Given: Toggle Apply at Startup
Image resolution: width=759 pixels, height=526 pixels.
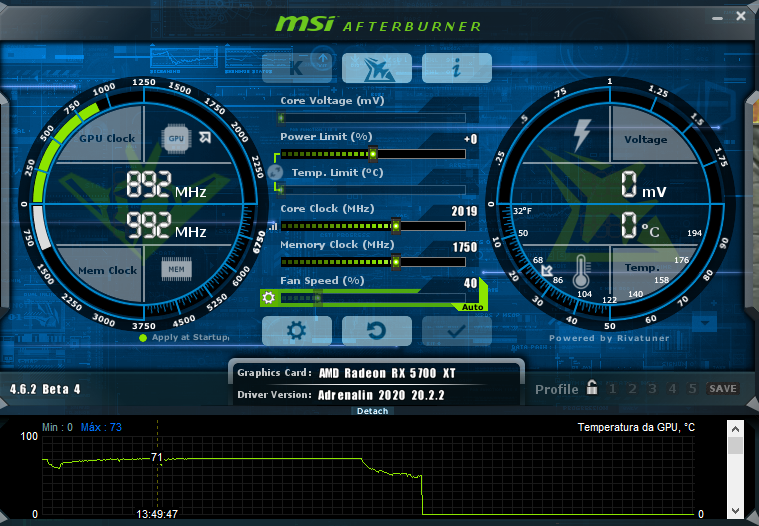Looking at the screenshot, I should (184, 337).
